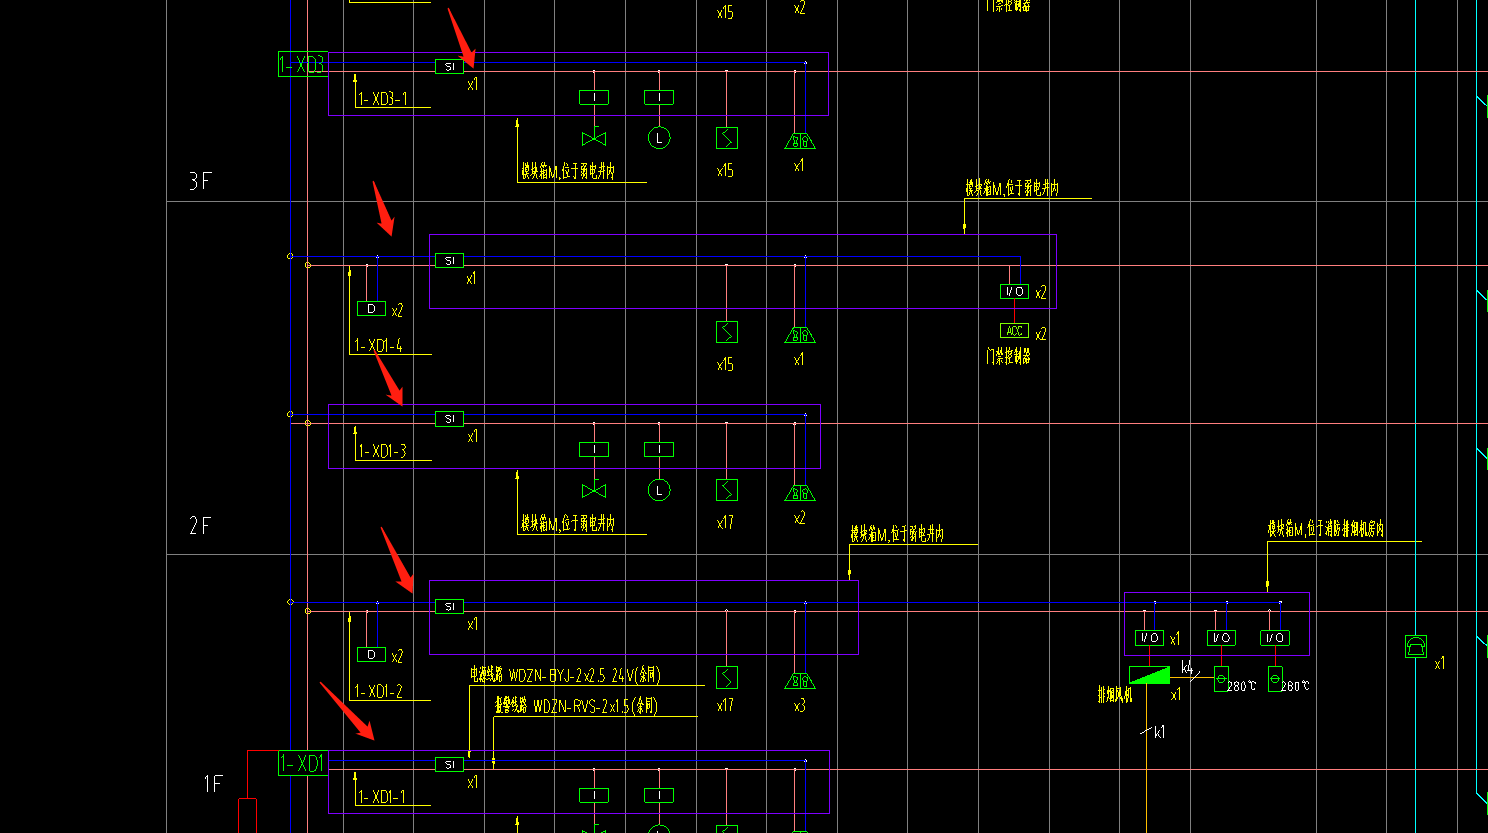Click the SI isolator on the 1-XD1-4 loop
Viewport: 1488px width, 833px height.
(x=449, y=260)
